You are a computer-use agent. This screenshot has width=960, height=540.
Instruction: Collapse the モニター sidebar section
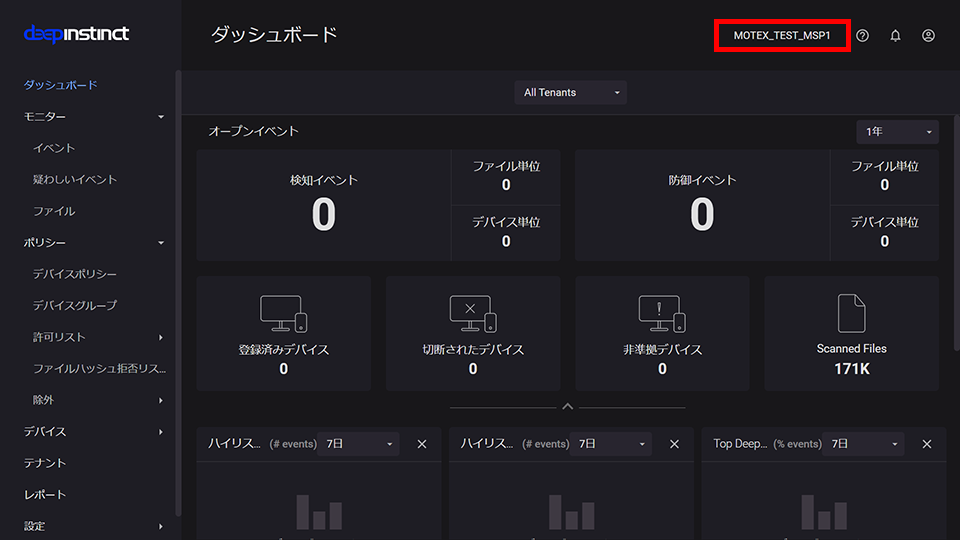[161, 117]
